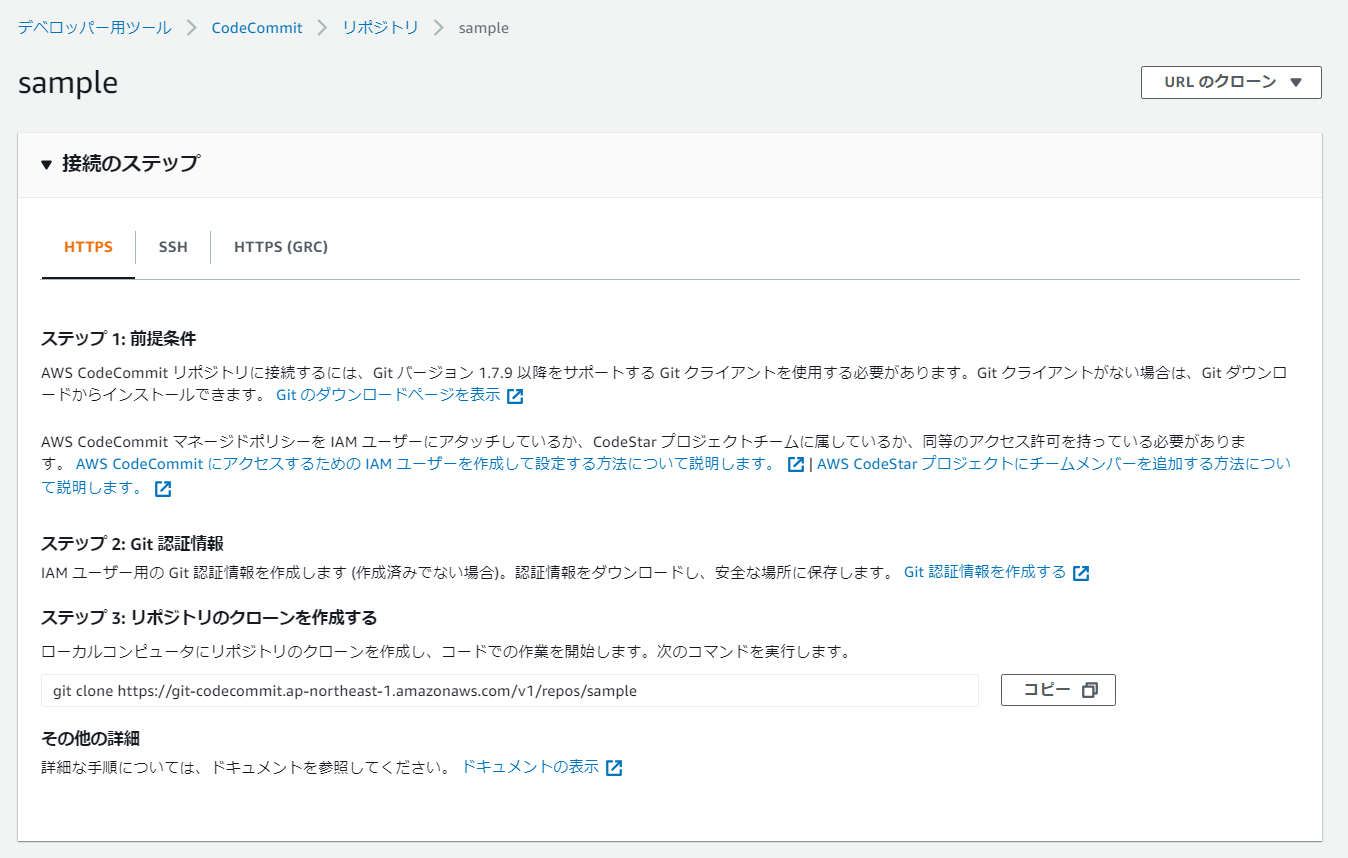Open the ドキュメントの表示 link
The width and height of the screenshot is (1348, 858).
click(530, 767)
